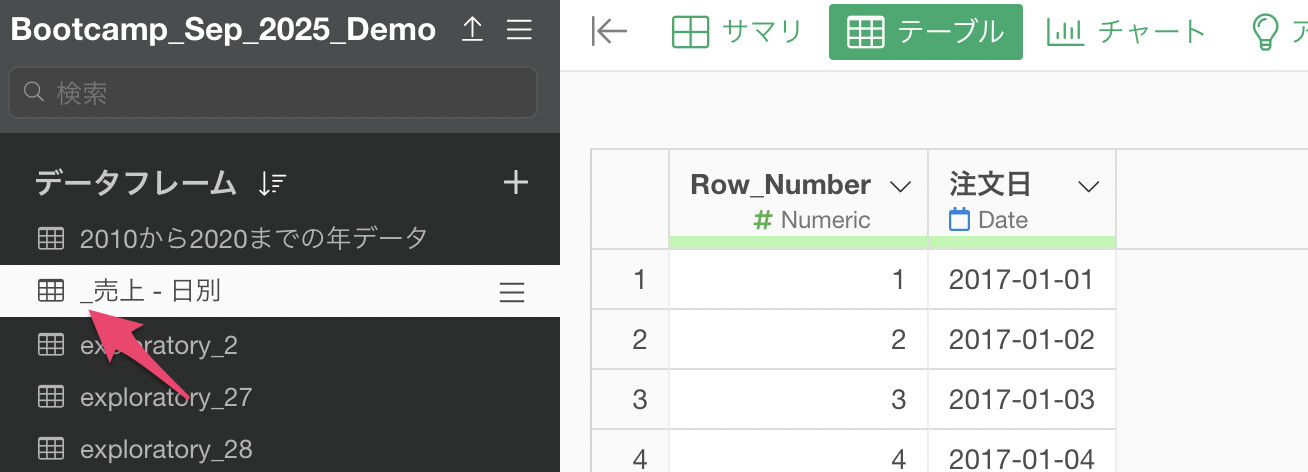The height and width of the screenshot is (472, 1308).
Task: Switch to the サマリ view tab
Action: click(737, 32)
